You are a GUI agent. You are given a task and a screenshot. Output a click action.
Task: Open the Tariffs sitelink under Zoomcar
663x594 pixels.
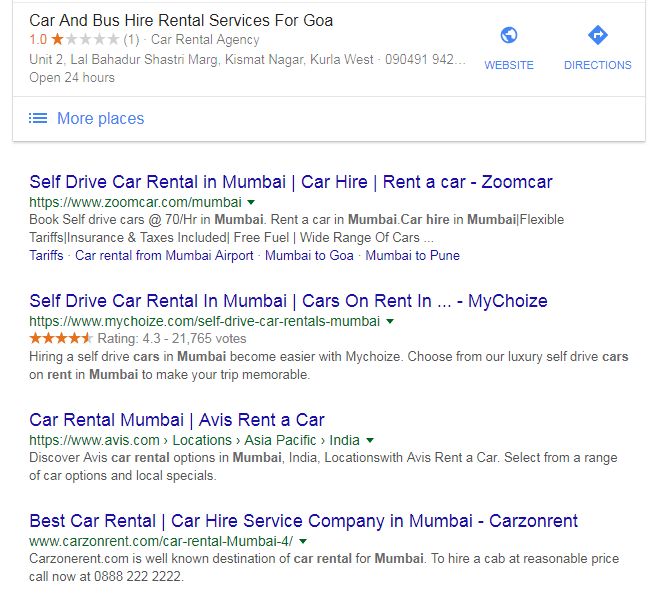(x=46, y=255)
